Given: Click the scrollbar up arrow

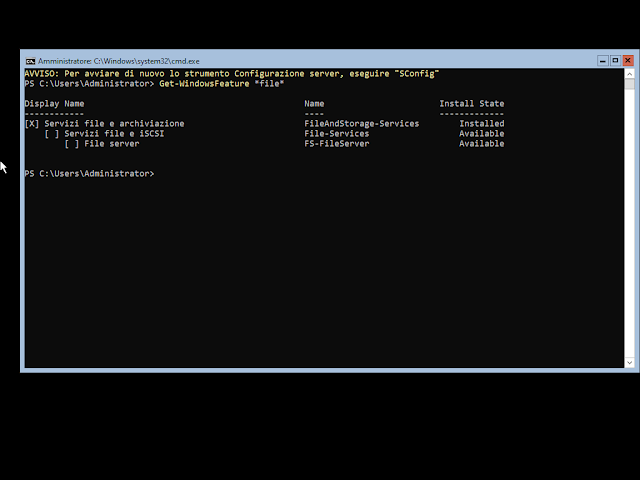Looking at the screenshot, I should [629, 74].
